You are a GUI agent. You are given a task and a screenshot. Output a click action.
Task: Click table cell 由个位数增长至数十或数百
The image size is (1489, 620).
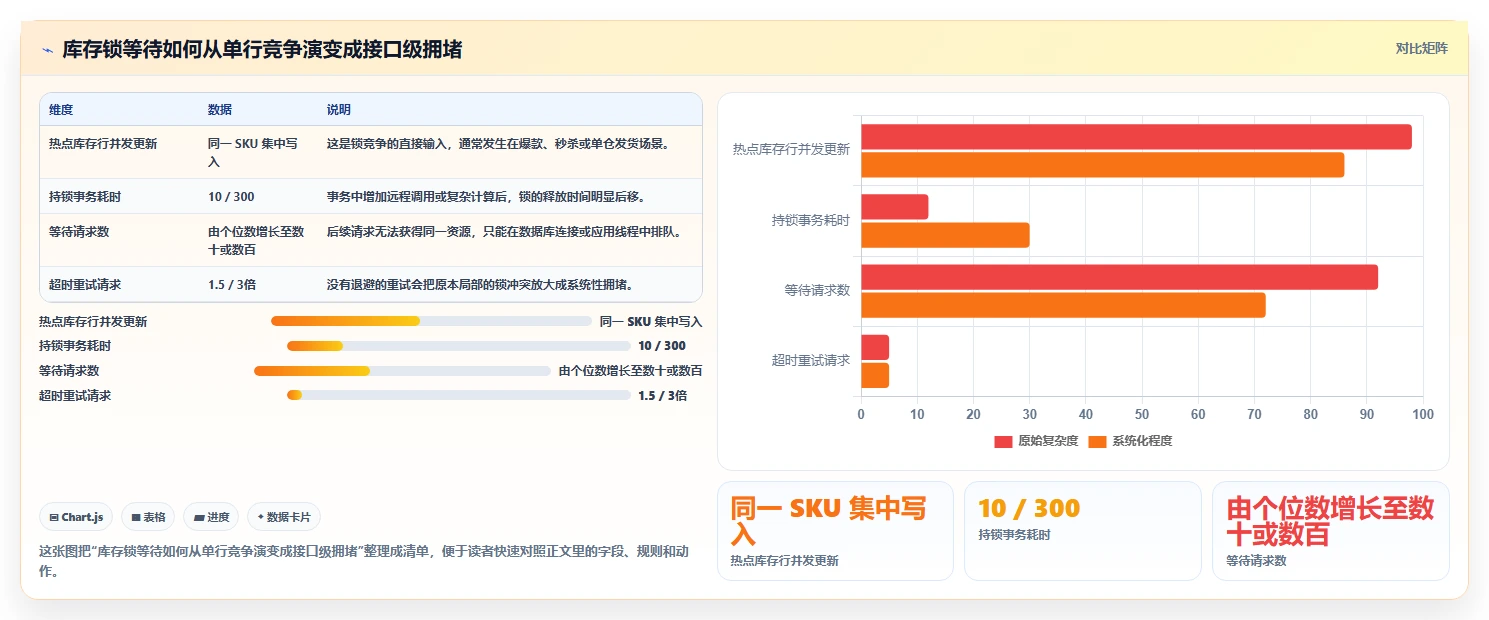[x=256, y=240]
